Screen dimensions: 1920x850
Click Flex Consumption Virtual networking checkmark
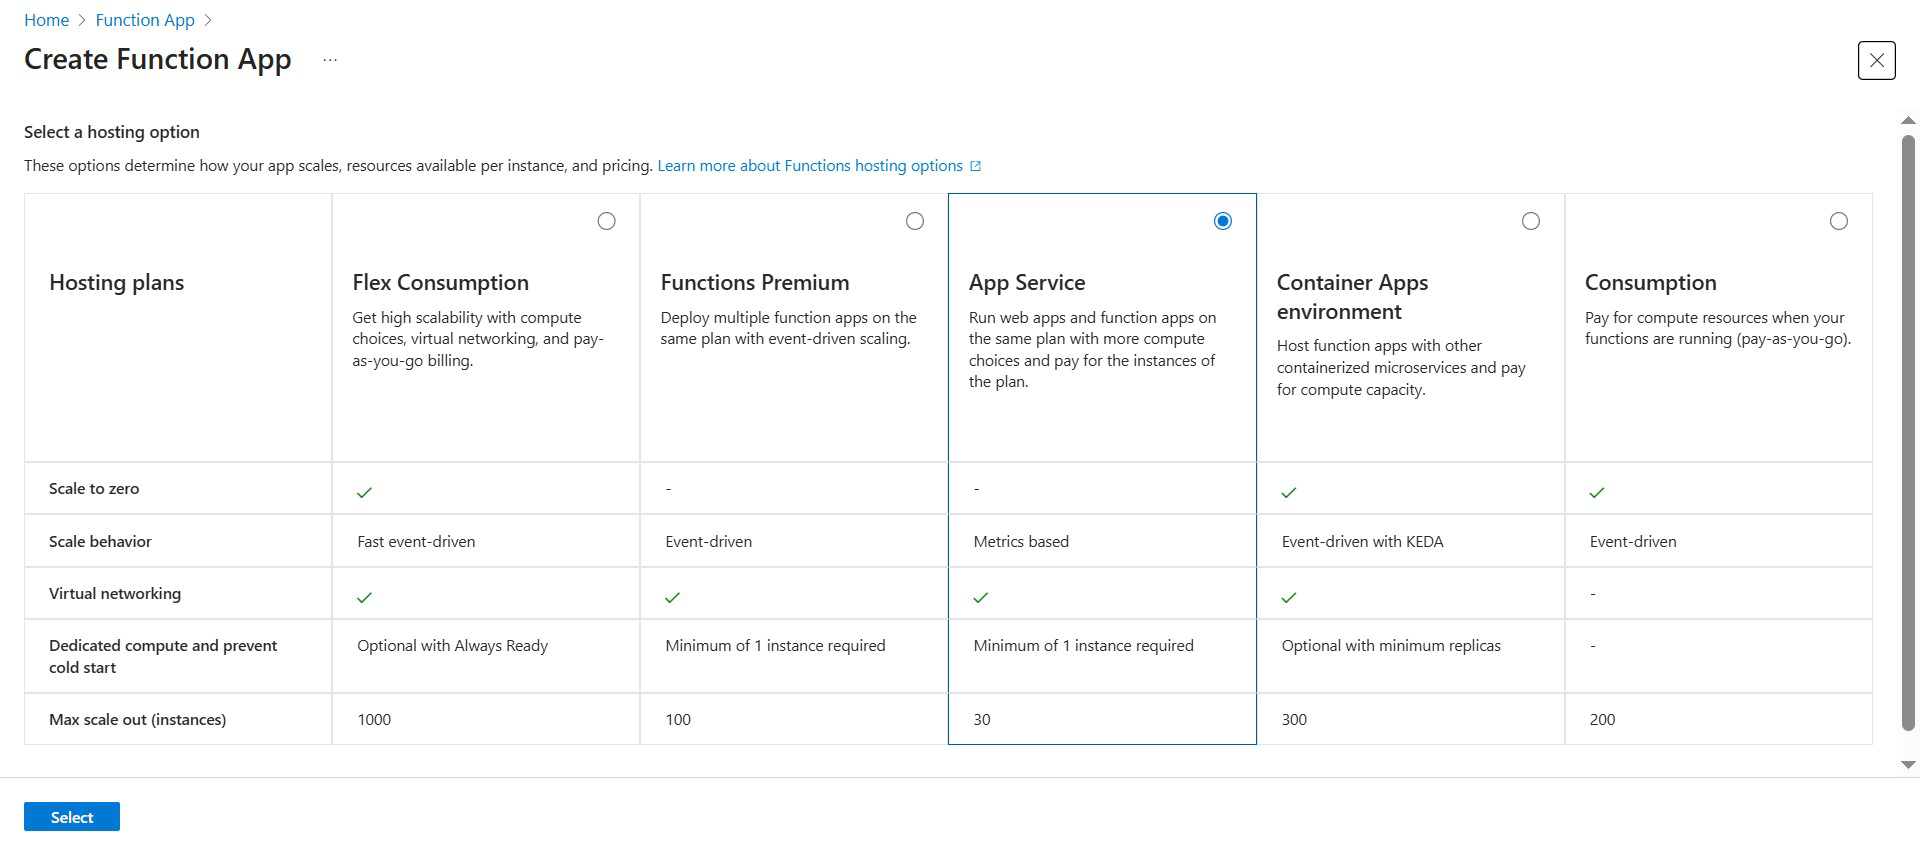tap(364, 597)
